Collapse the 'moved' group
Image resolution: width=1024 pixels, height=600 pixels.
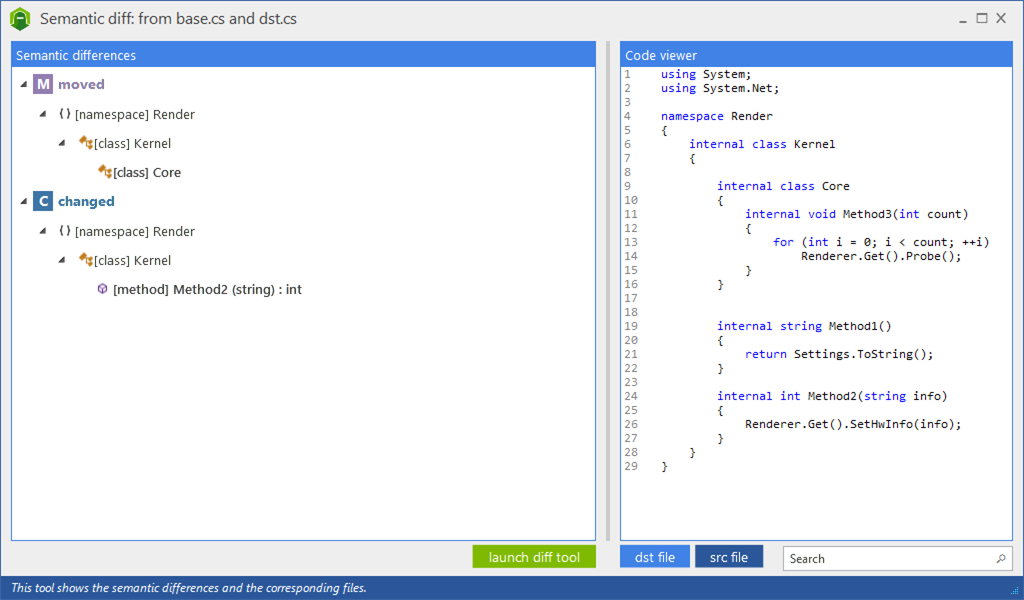(x=23, y=85)
